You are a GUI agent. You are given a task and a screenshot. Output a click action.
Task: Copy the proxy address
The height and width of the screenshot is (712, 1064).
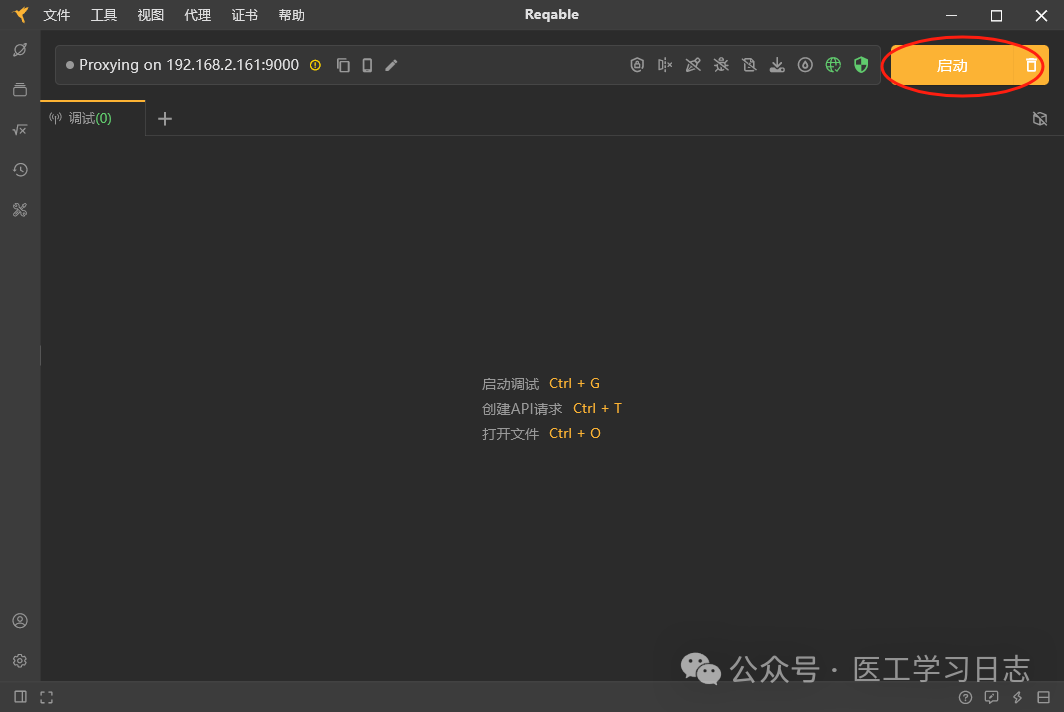click(343, 65)
